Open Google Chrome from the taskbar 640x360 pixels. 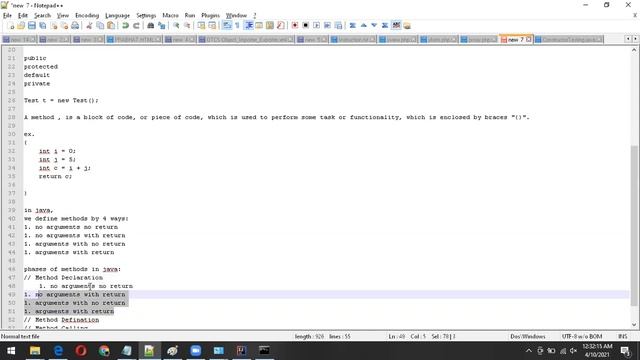[104, 351]
